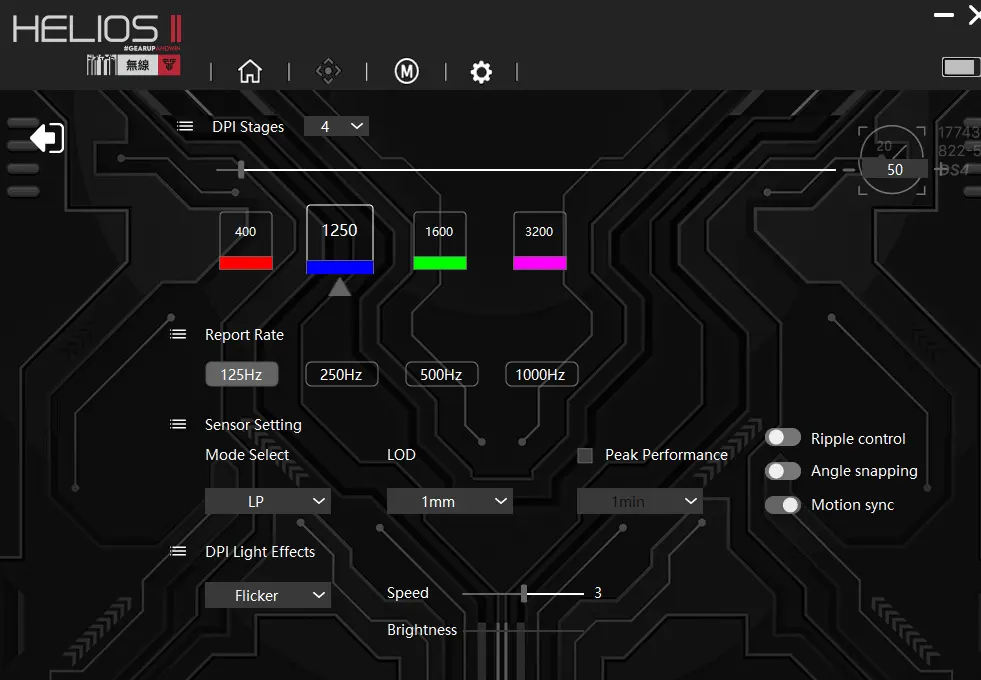Click the Brightness slider track
This screenshot has height=680, width=981.
pos(524,631)
